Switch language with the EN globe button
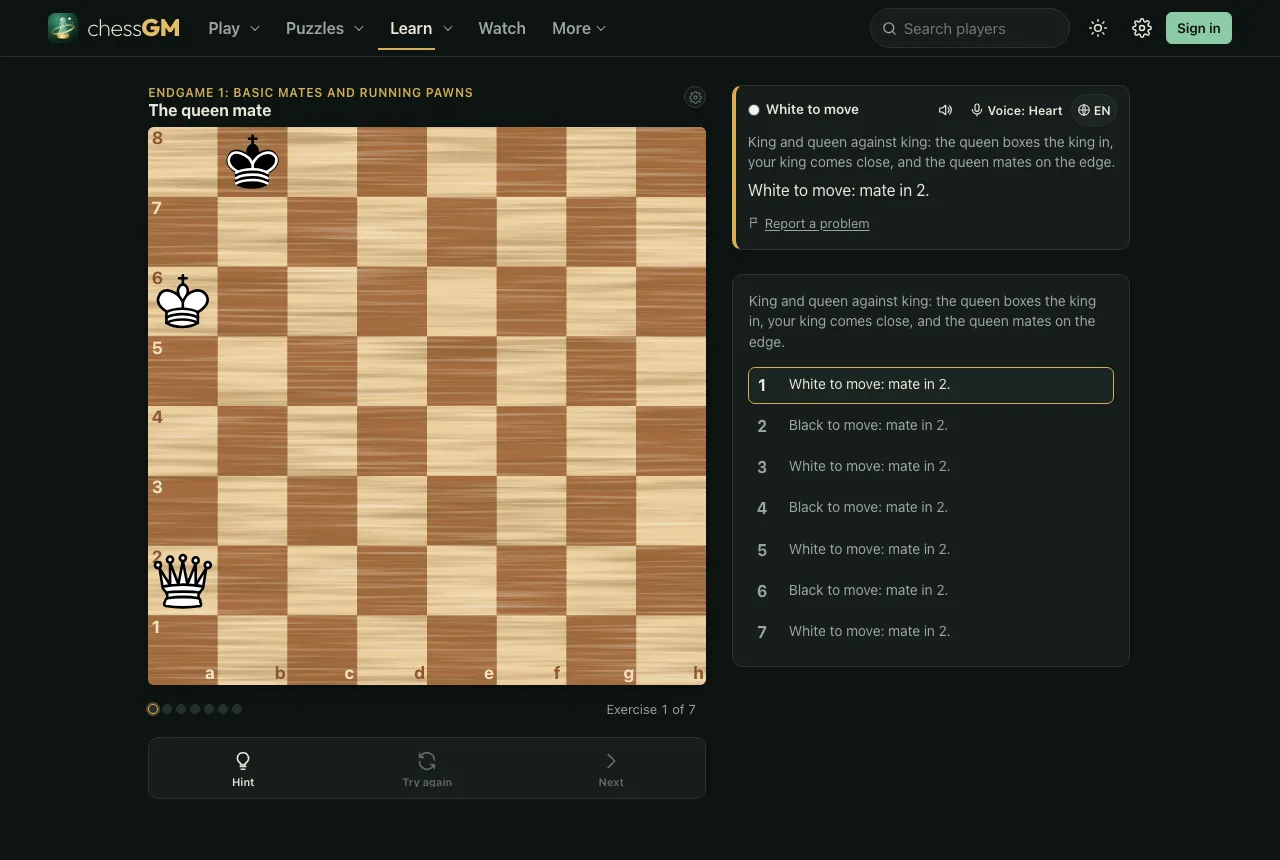This screenshot has height=860, width=1280. [x=1094, y=110]
